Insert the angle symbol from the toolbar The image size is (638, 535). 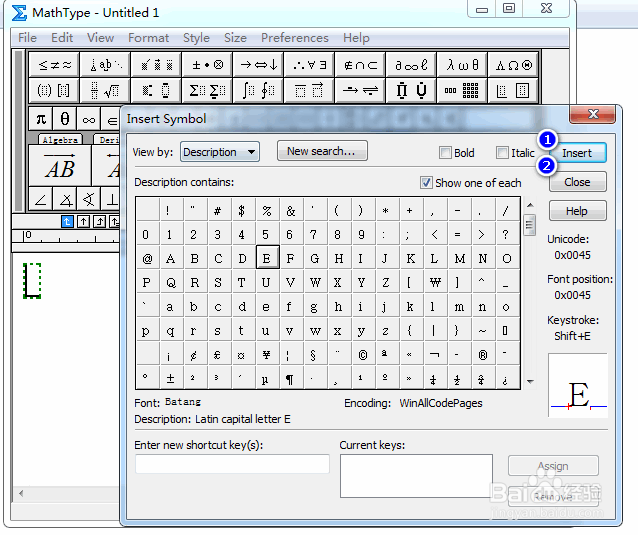[41, 199]
